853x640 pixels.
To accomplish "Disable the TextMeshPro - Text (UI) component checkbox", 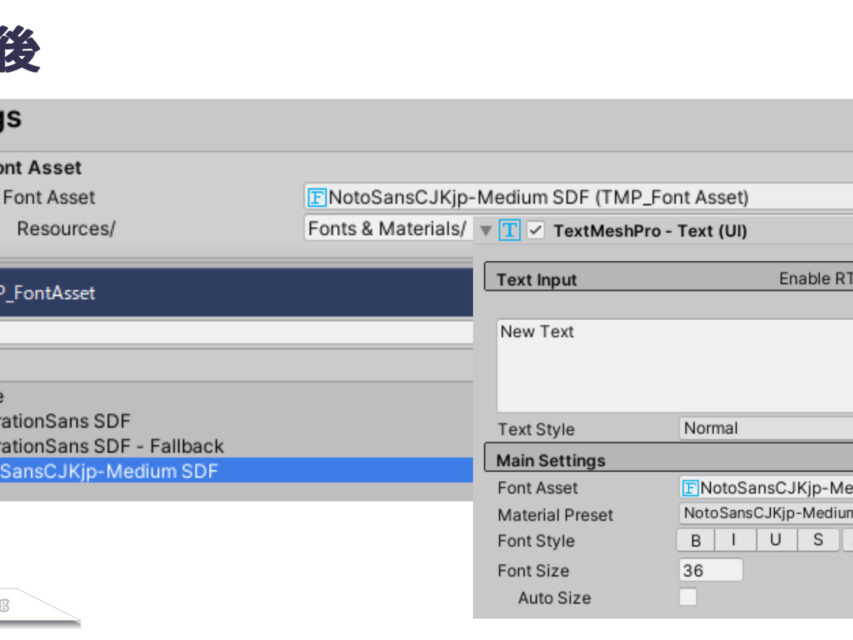I will point(535,230).
